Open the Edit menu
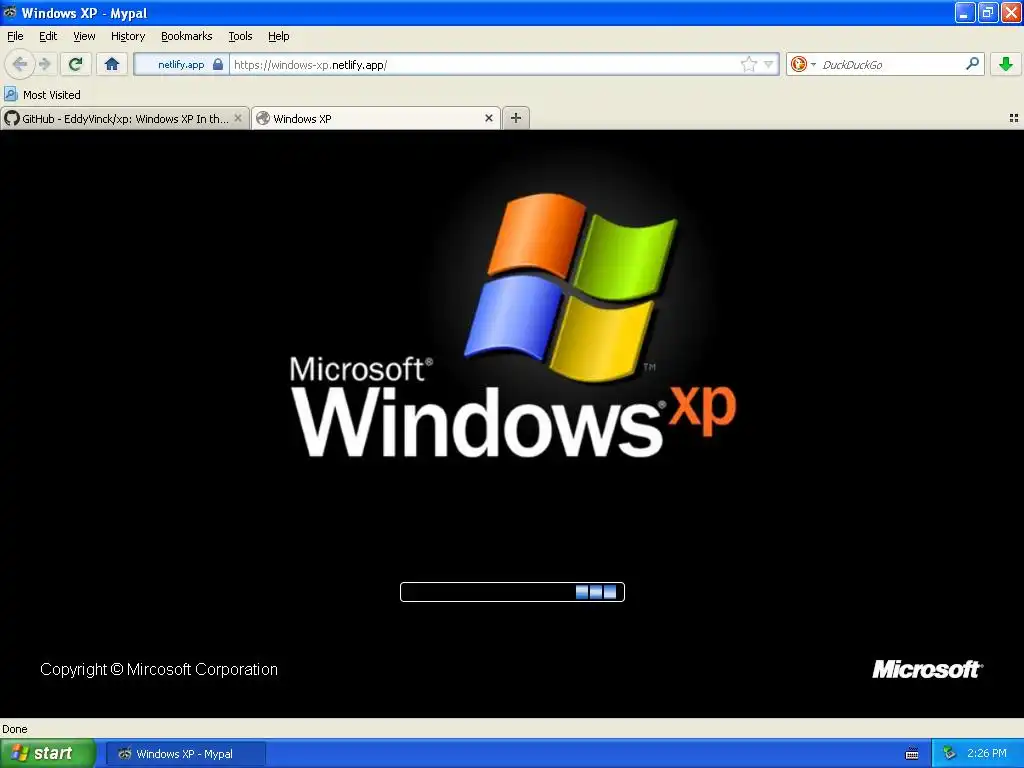1024x768 pixels. (48, 36)
